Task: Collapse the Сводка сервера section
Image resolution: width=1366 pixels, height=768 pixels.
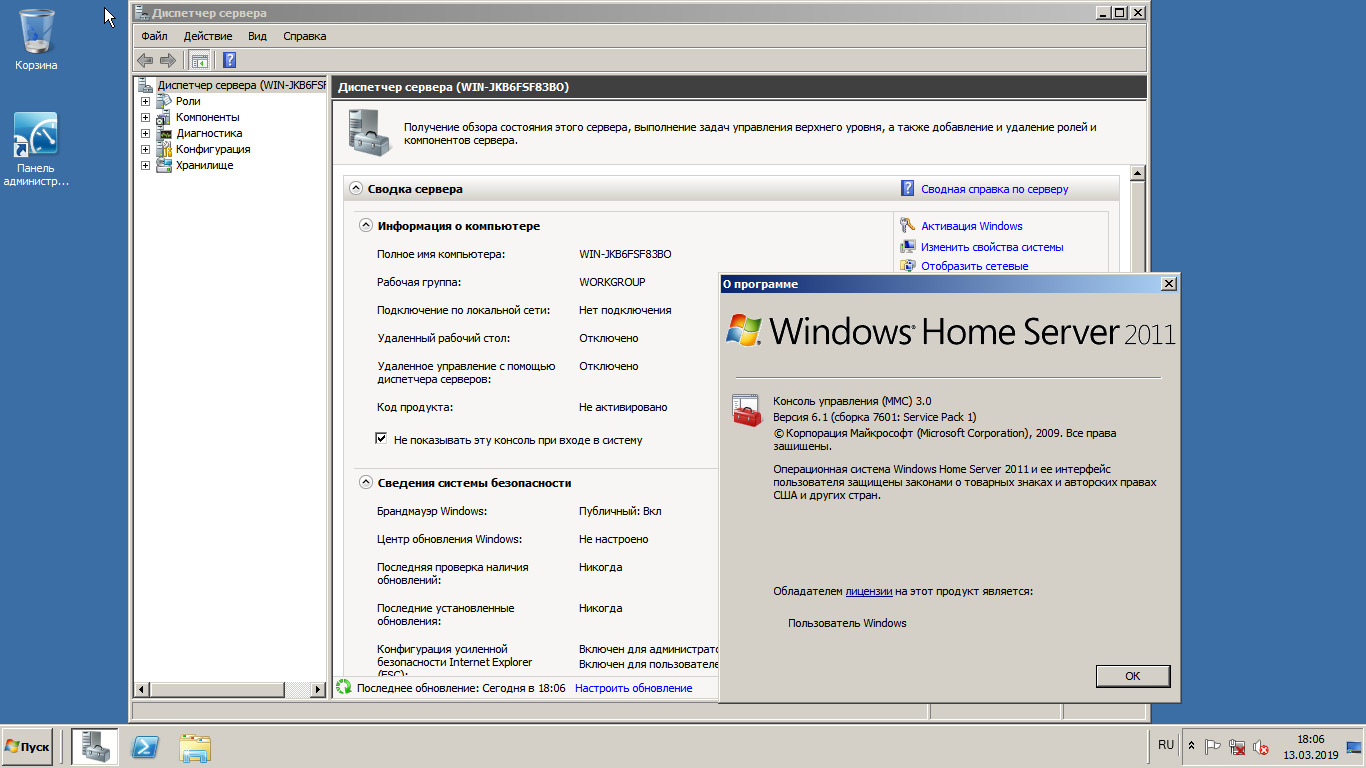Action: pos(355,188)
